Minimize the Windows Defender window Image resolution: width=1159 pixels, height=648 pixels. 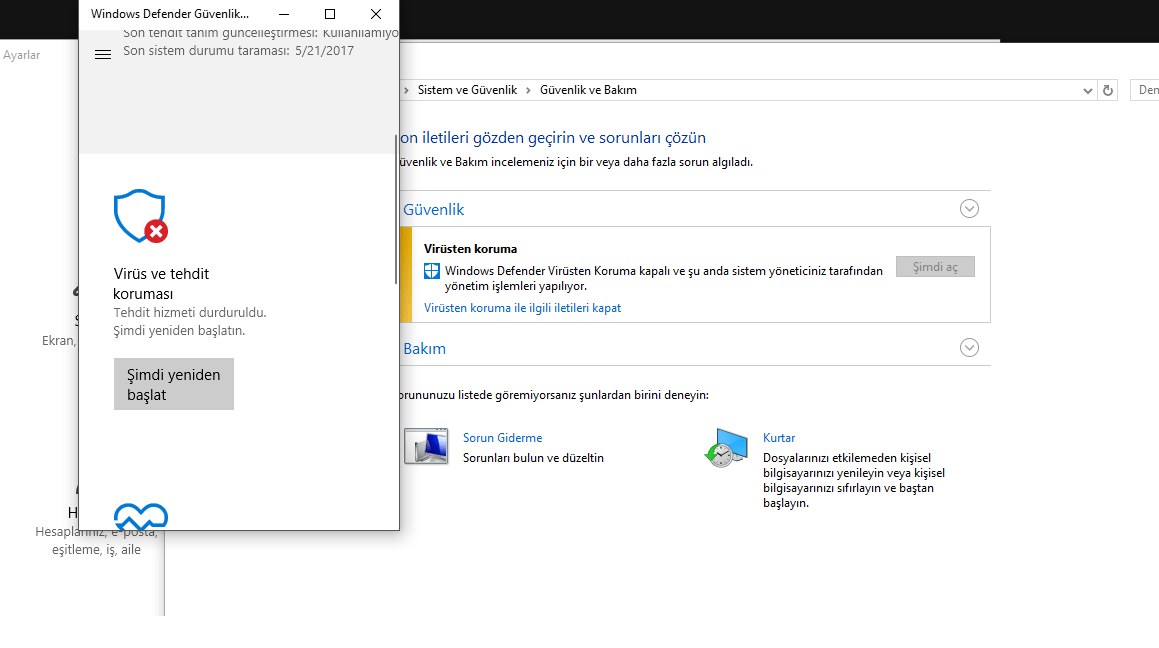point(284,14)
